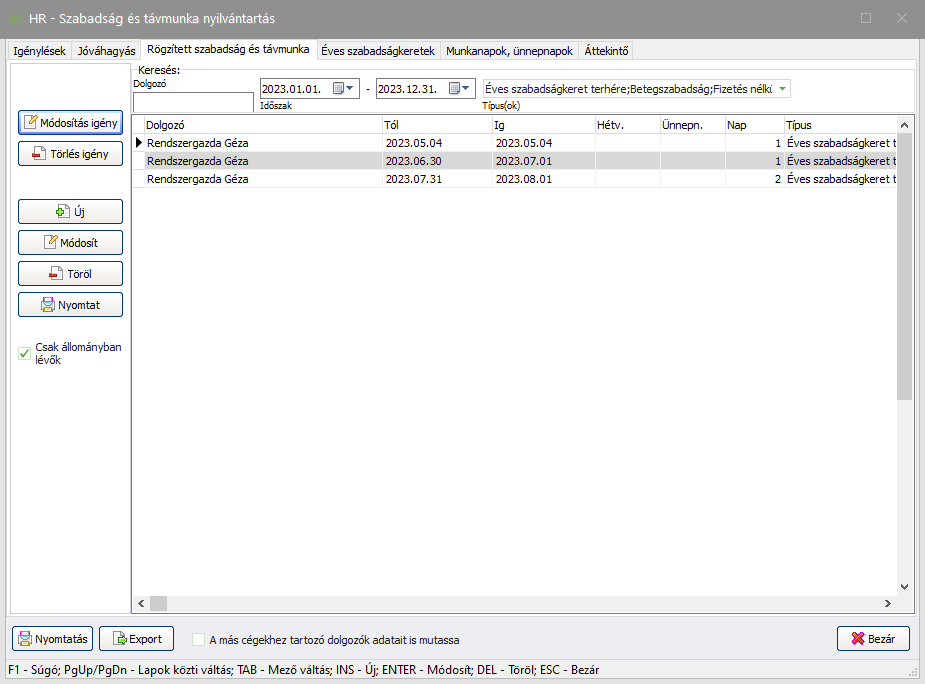925x684 pixels.
Task: Enable showing other companies' employees checkbox
Action: point(199,639)
